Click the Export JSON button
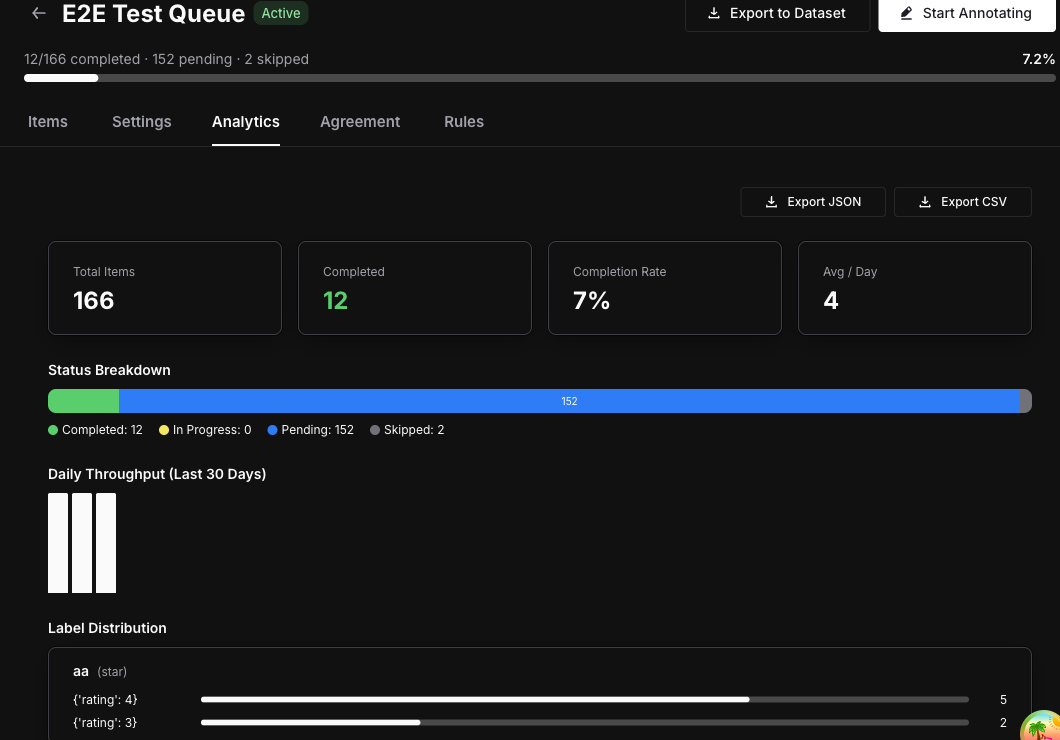Screen dimensions: 1060x740 [813, 201]
